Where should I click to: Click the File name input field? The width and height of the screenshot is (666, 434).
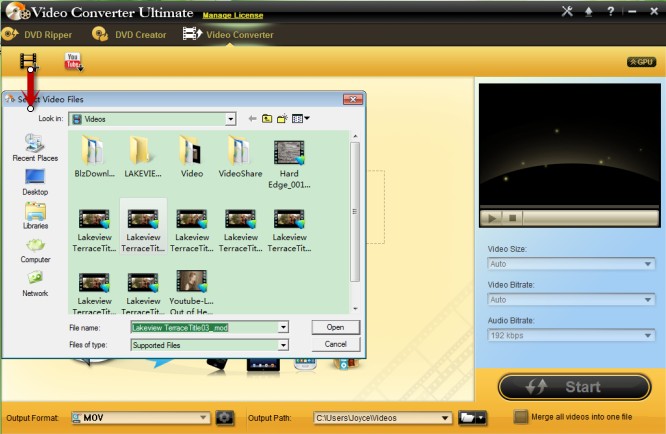click(205, 327)
